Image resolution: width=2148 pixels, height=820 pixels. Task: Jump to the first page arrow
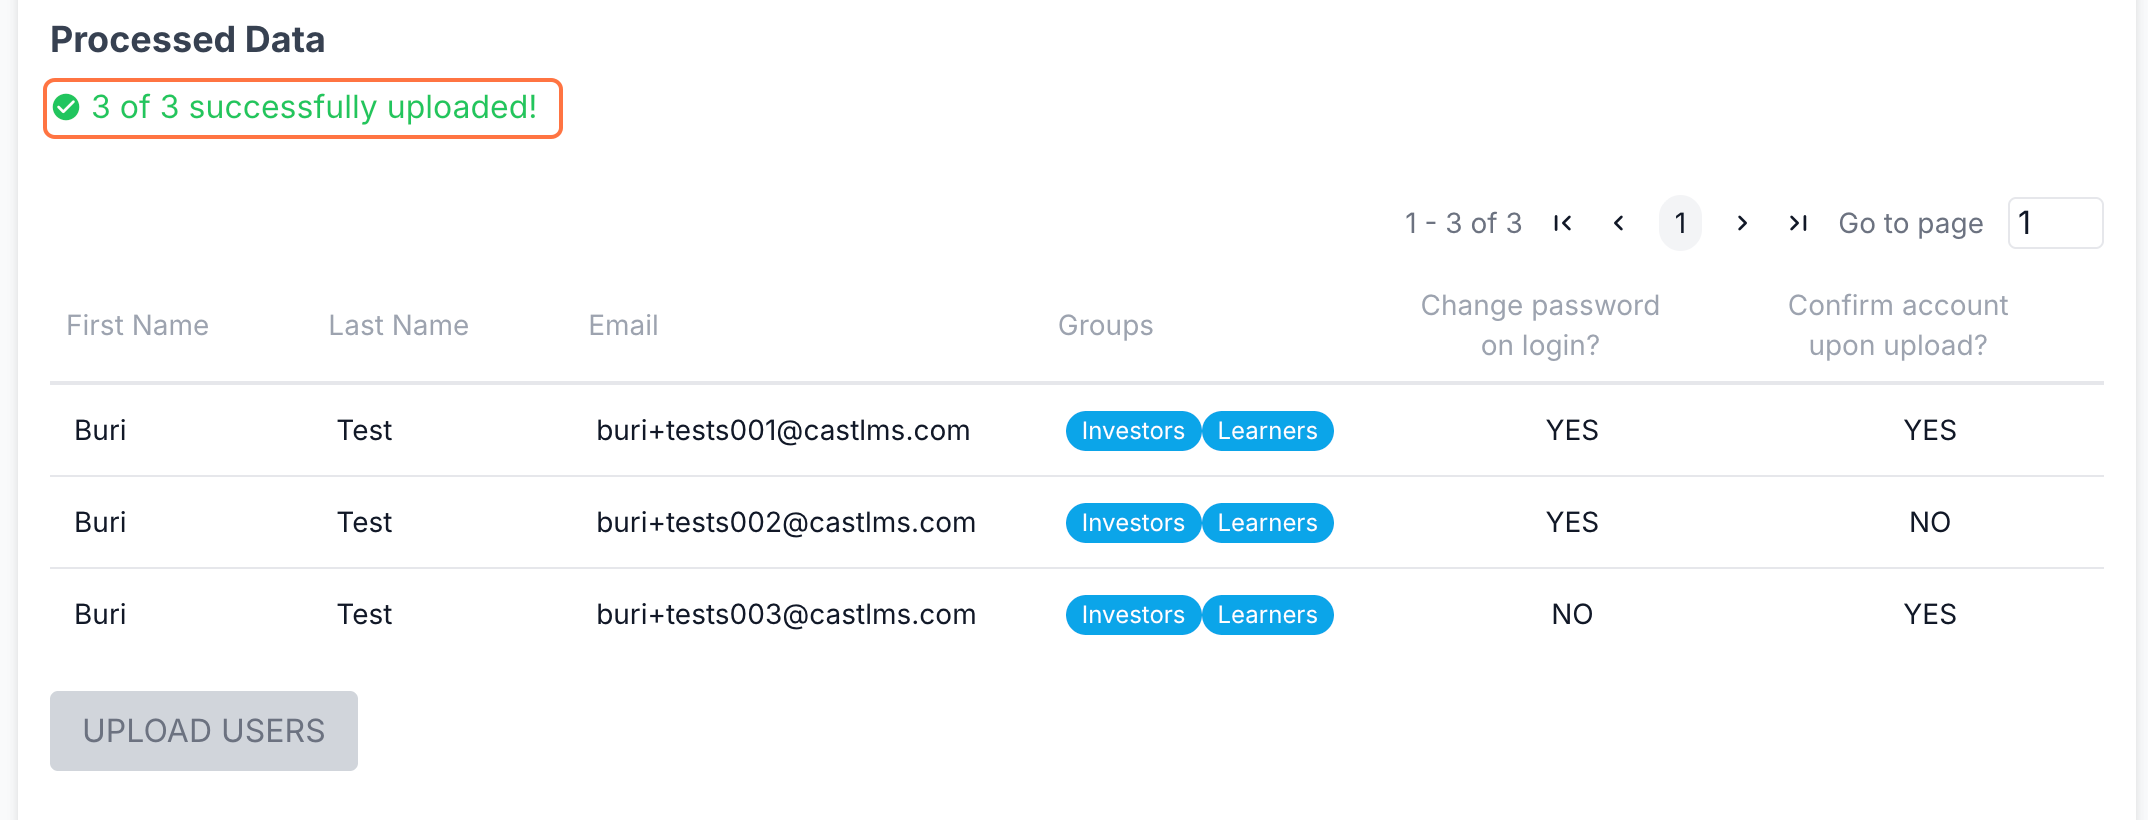click(1562, 223)
